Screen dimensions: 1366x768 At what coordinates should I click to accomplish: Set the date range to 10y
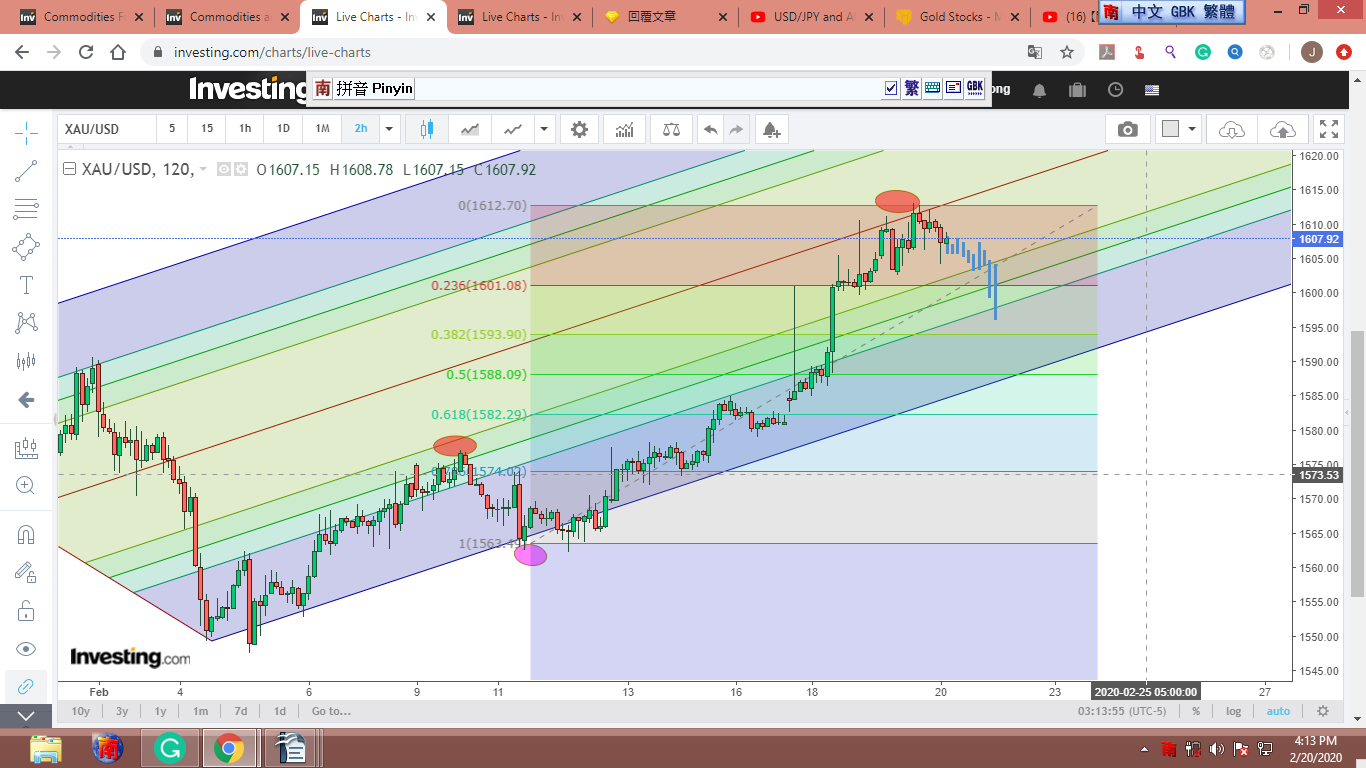pos(81,711)
